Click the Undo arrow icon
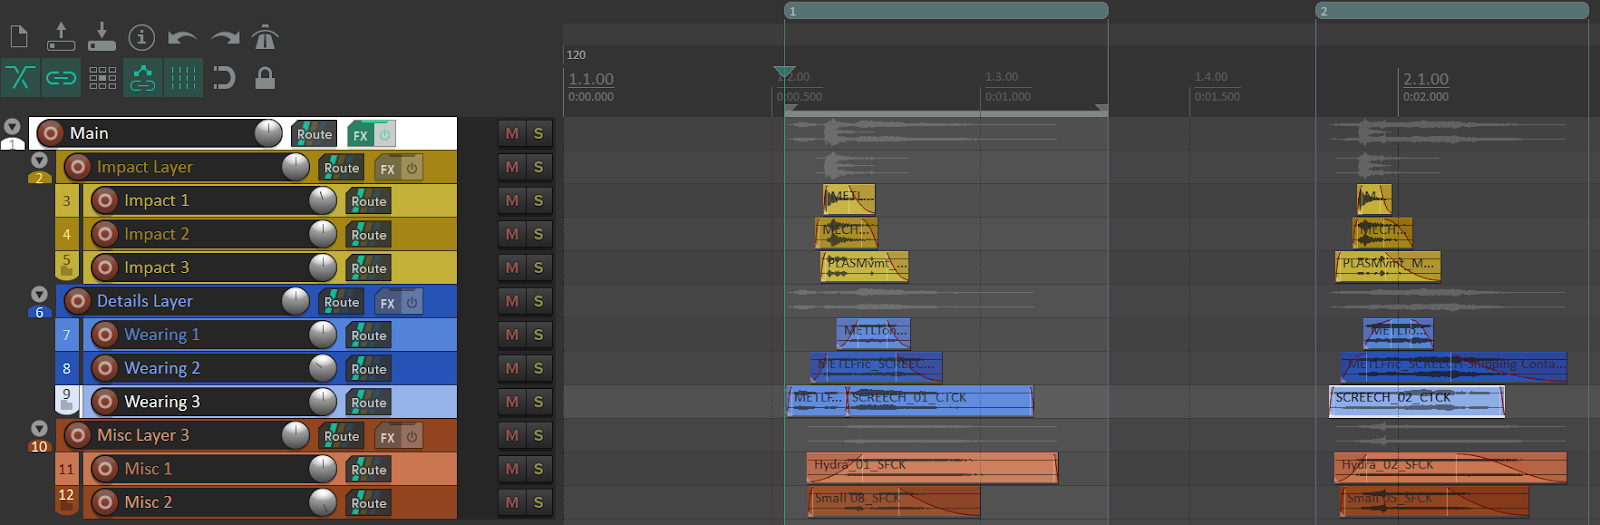The image size is (1600, 525). tap(182, 38)
